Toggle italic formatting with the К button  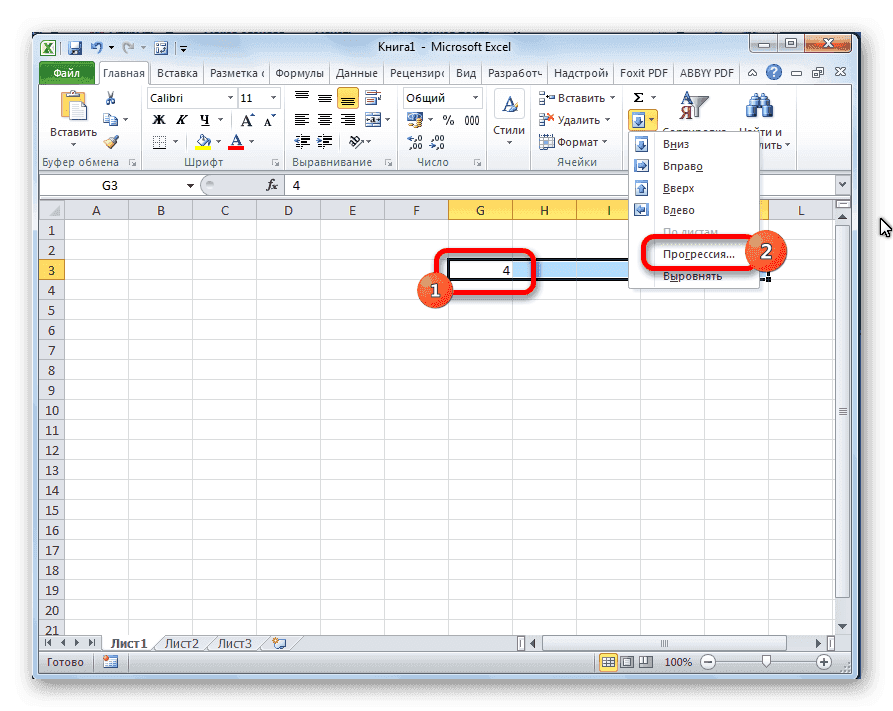click(180, 119)
